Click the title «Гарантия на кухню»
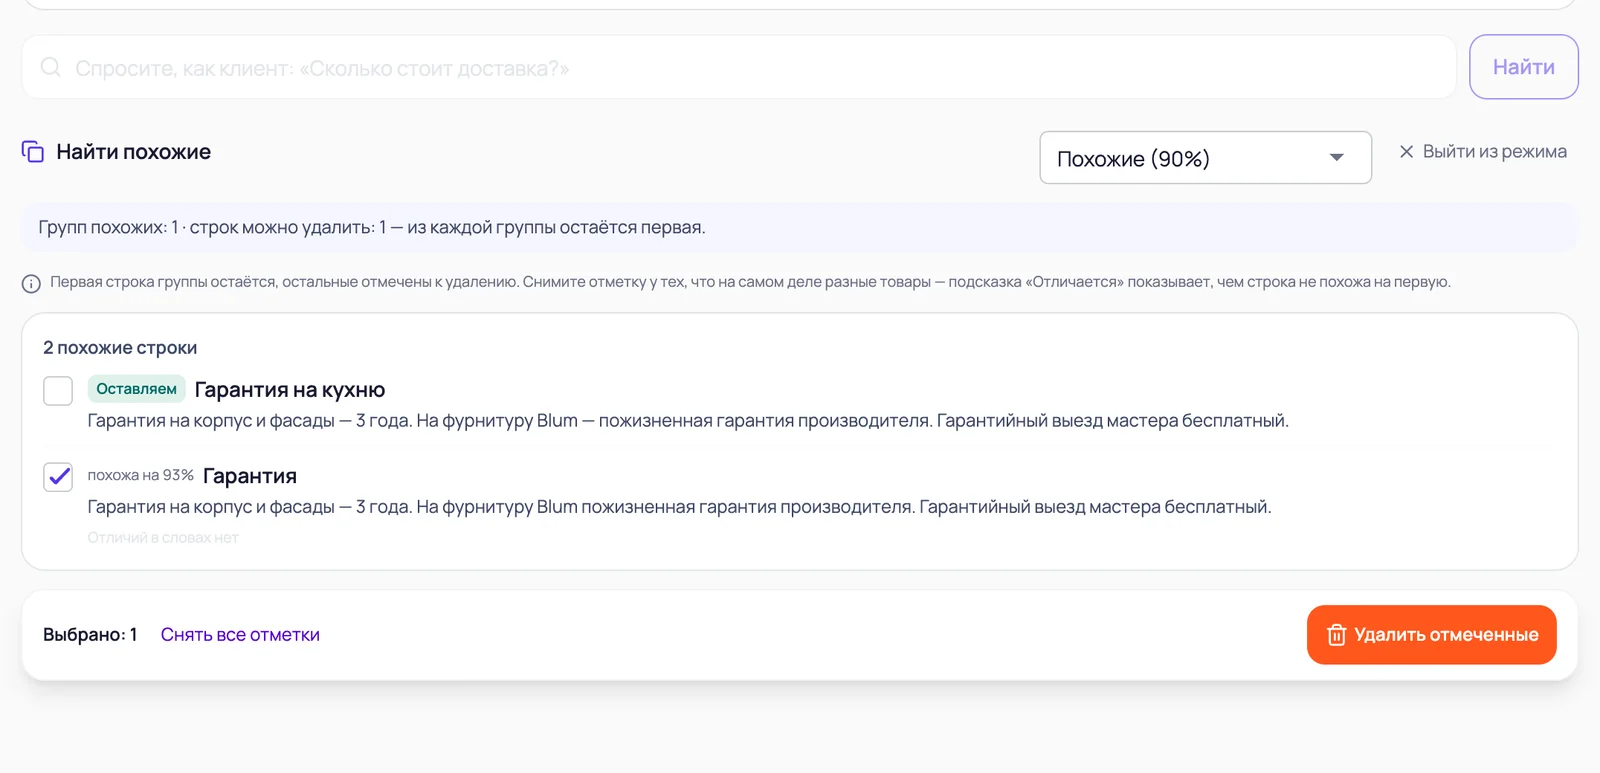 tap(290, 390)
